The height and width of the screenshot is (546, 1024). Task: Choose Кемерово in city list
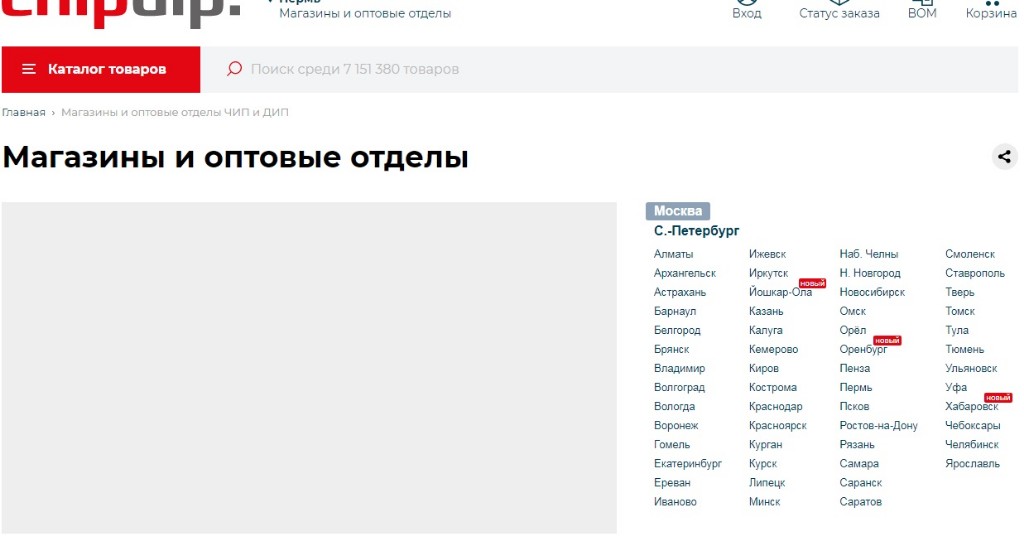pyautogui.click(x=773, y=349)
